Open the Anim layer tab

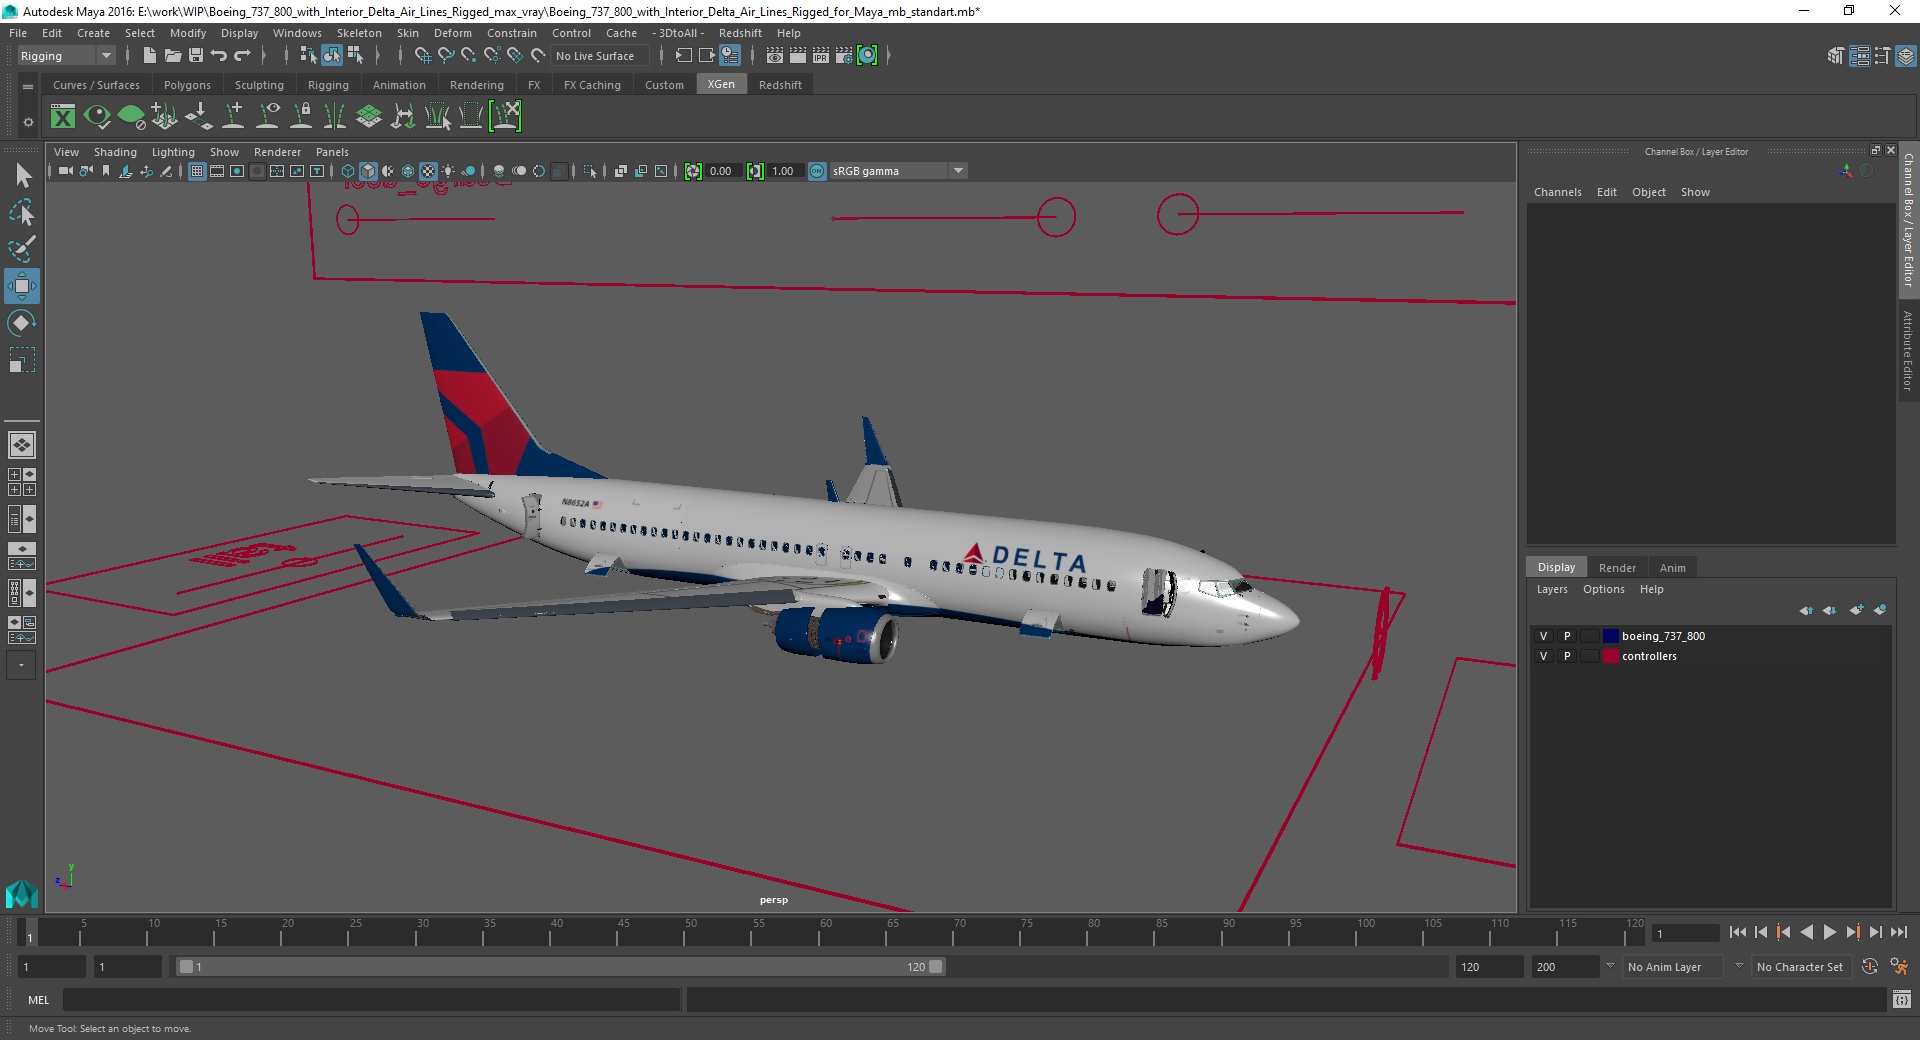(x=1672, y=567)
